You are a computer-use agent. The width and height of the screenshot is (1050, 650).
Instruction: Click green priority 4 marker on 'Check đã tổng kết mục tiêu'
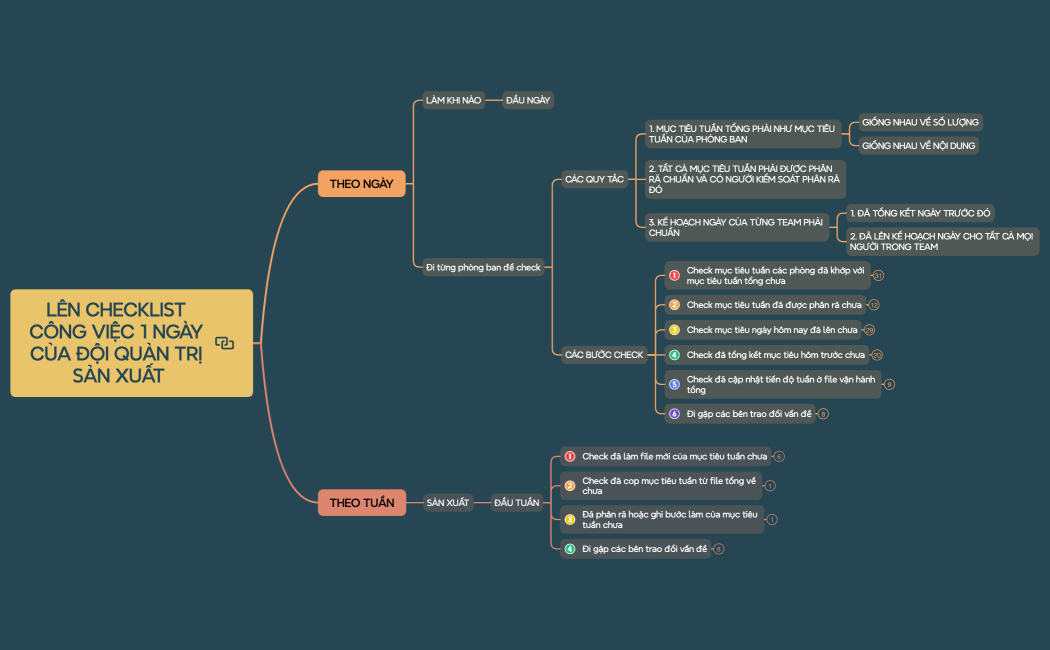coord(674,355)
